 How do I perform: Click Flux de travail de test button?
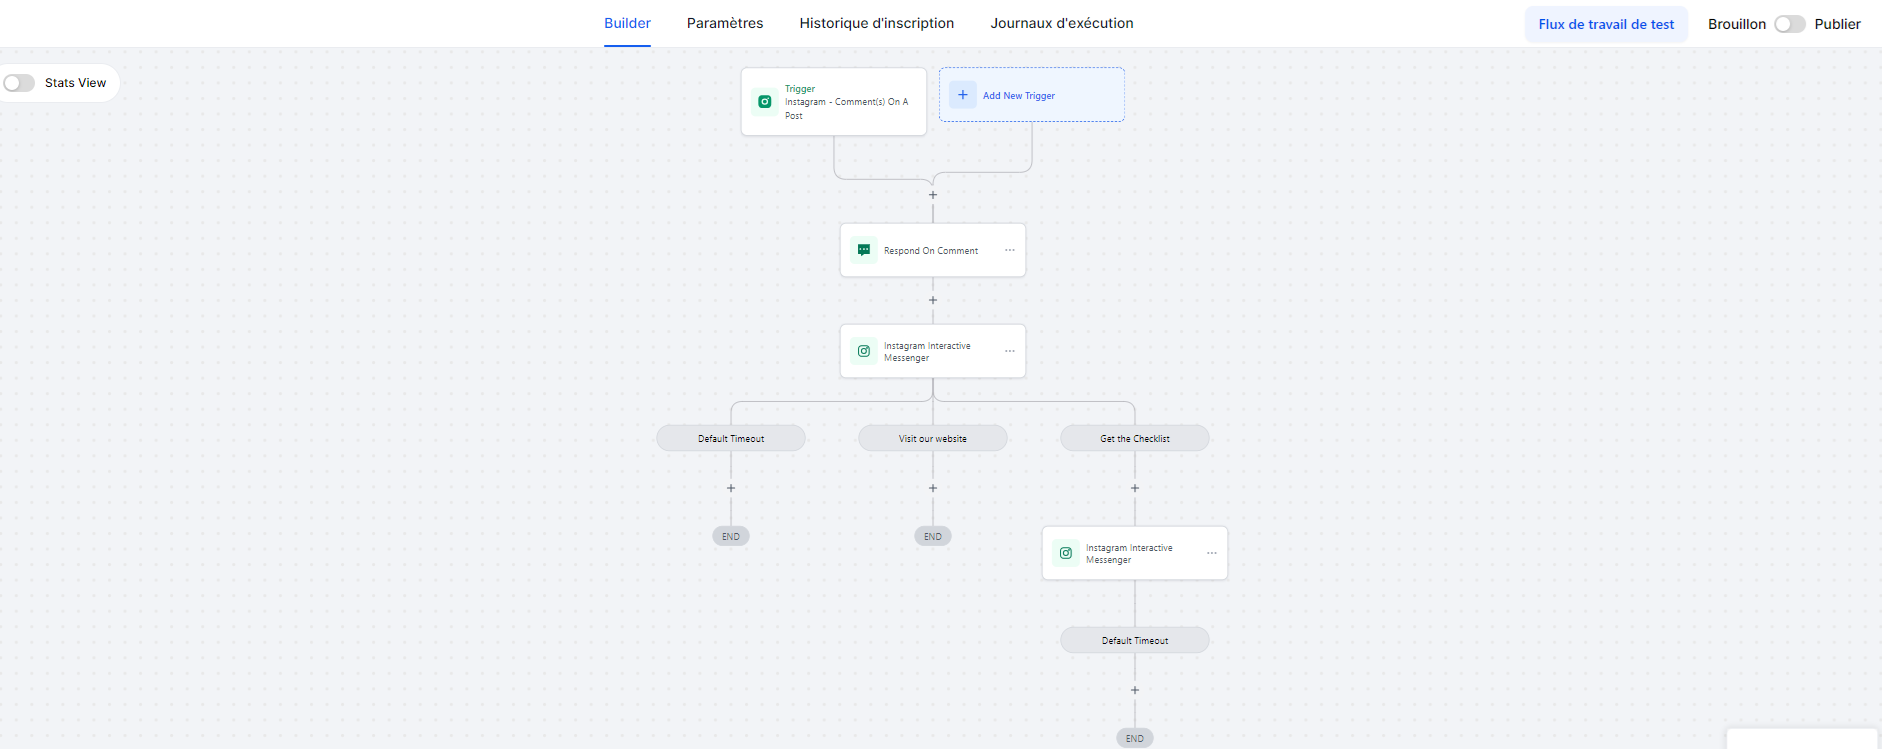tap(1606, 24)
